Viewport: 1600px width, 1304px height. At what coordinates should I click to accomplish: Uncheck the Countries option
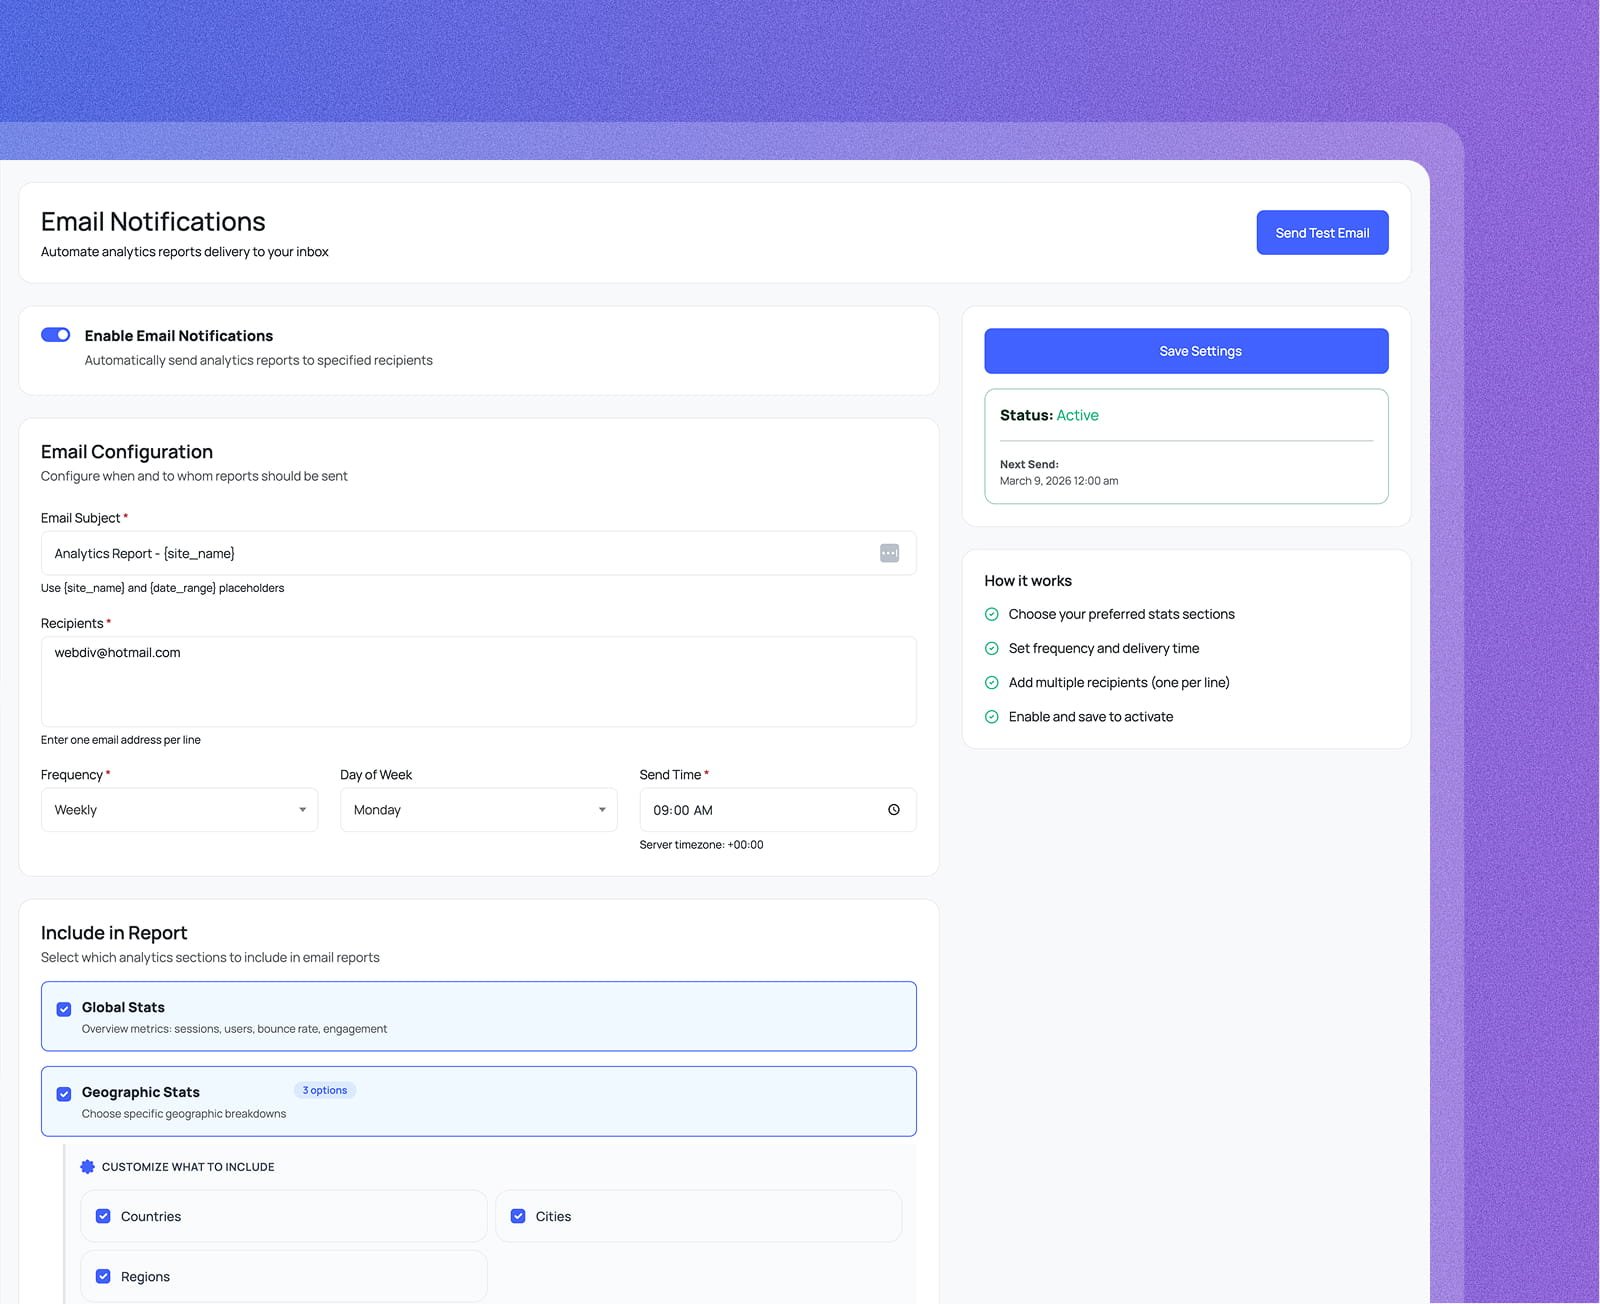(x=103, y=1216)
